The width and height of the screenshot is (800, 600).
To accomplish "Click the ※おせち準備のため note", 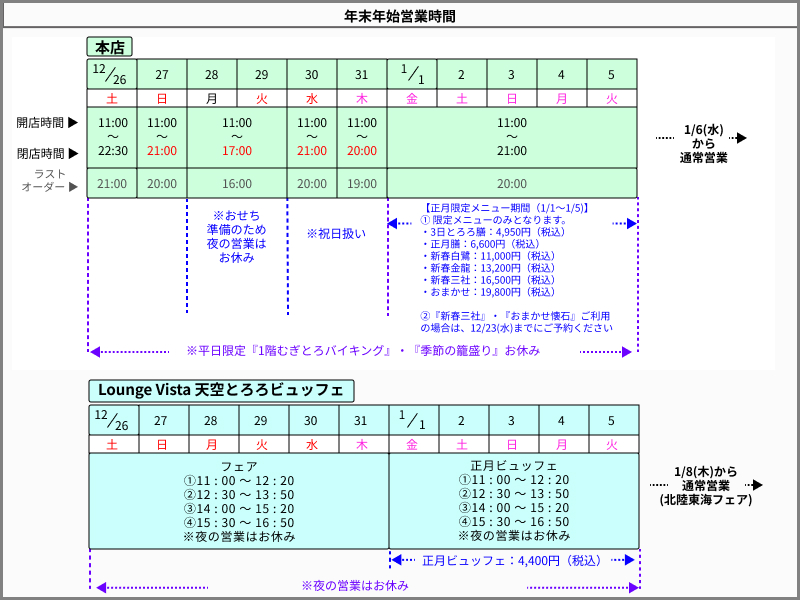I will pyautogui.click(x=237, y=236).
